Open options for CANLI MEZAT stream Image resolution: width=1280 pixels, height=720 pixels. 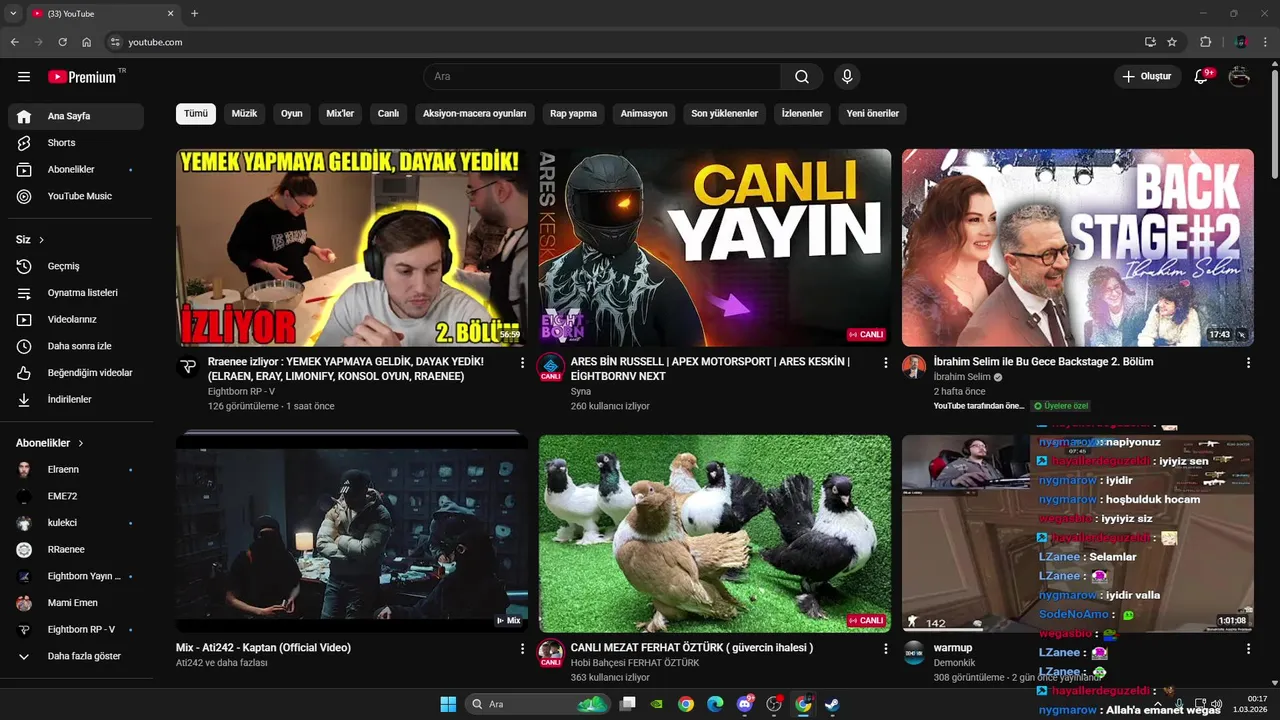coord(885,649)
